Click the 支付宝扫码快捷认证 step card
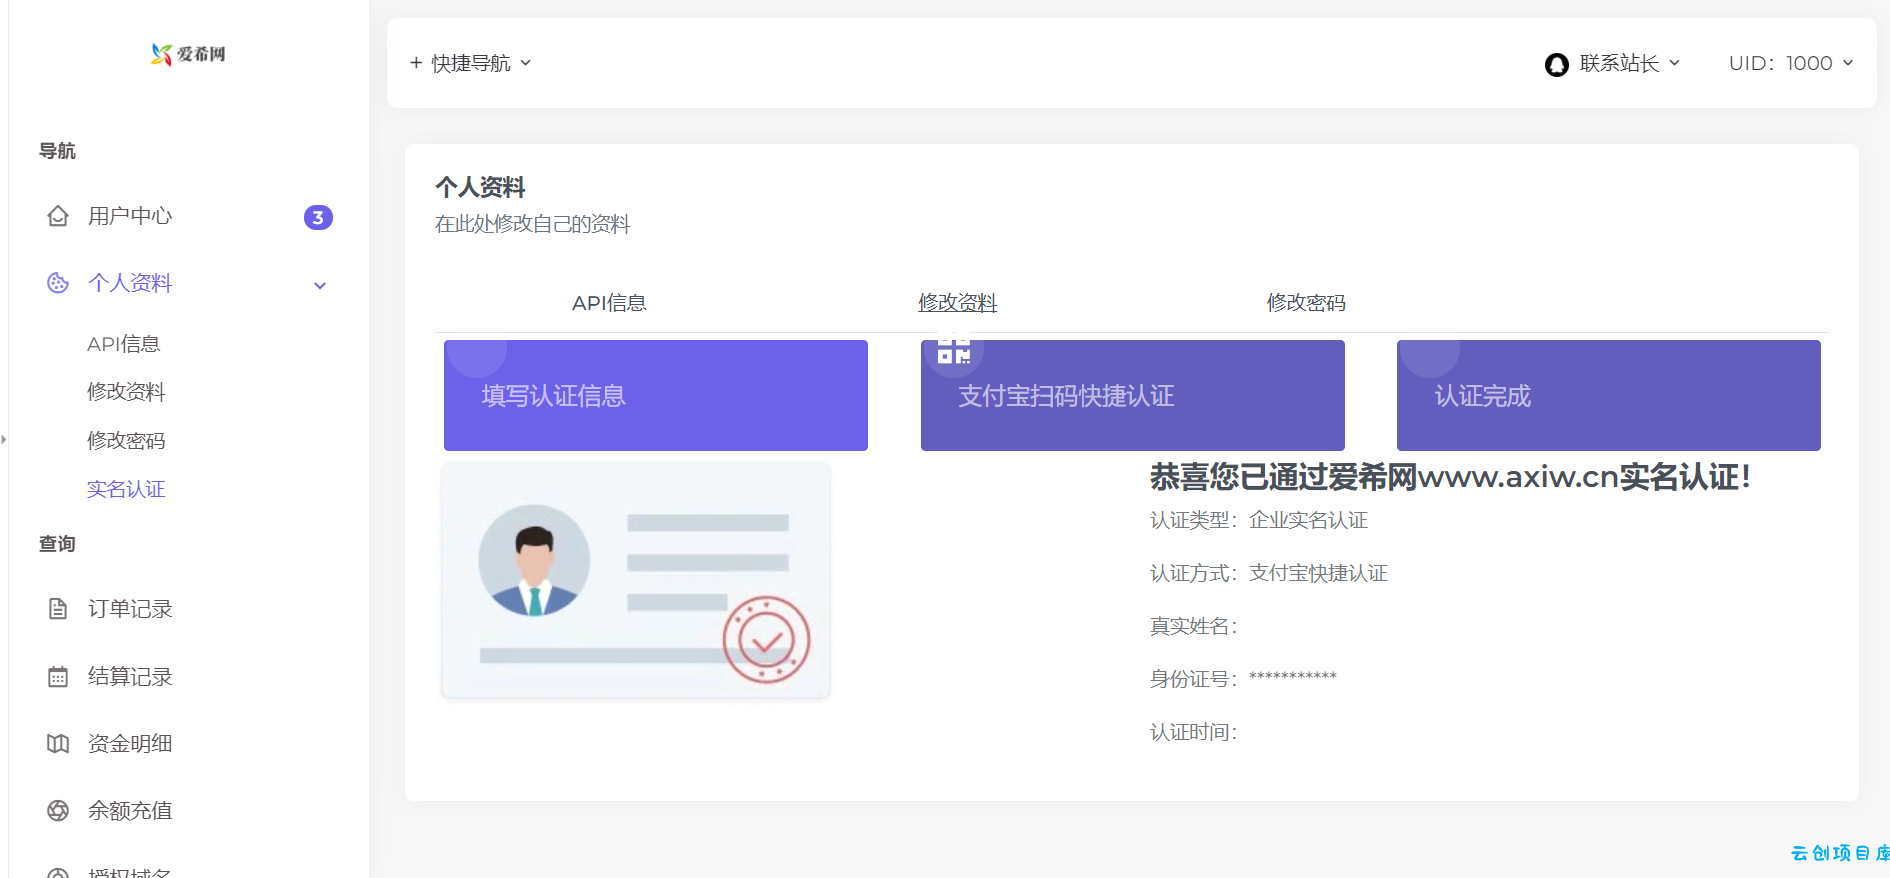Viewport: 1890px width, 878px height. pyautogui.click(x=1133, y=396)
